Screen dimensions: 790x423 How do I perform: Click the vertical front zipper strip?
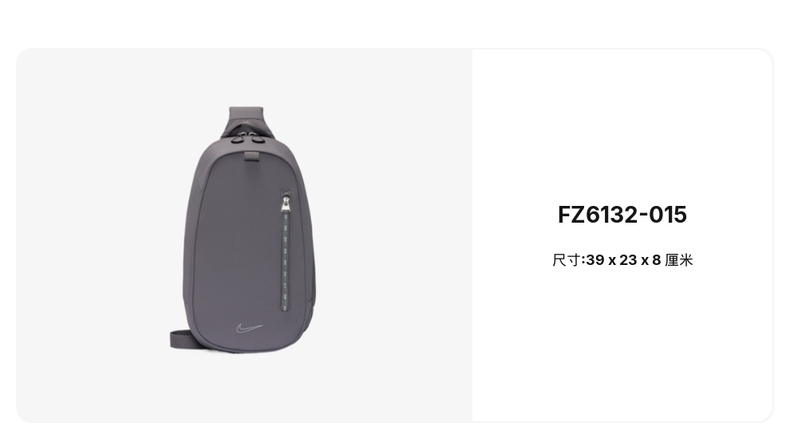(x=286, y=251)
